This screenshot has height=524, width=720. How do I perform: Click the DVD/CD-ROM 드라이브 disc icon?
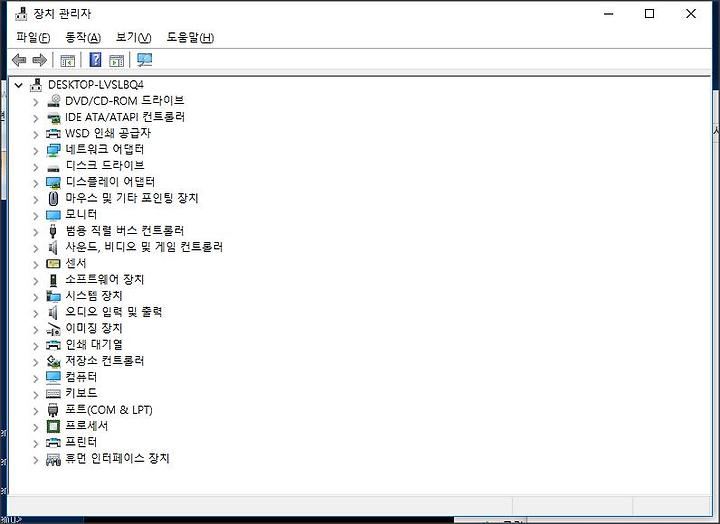pos(54,101)
